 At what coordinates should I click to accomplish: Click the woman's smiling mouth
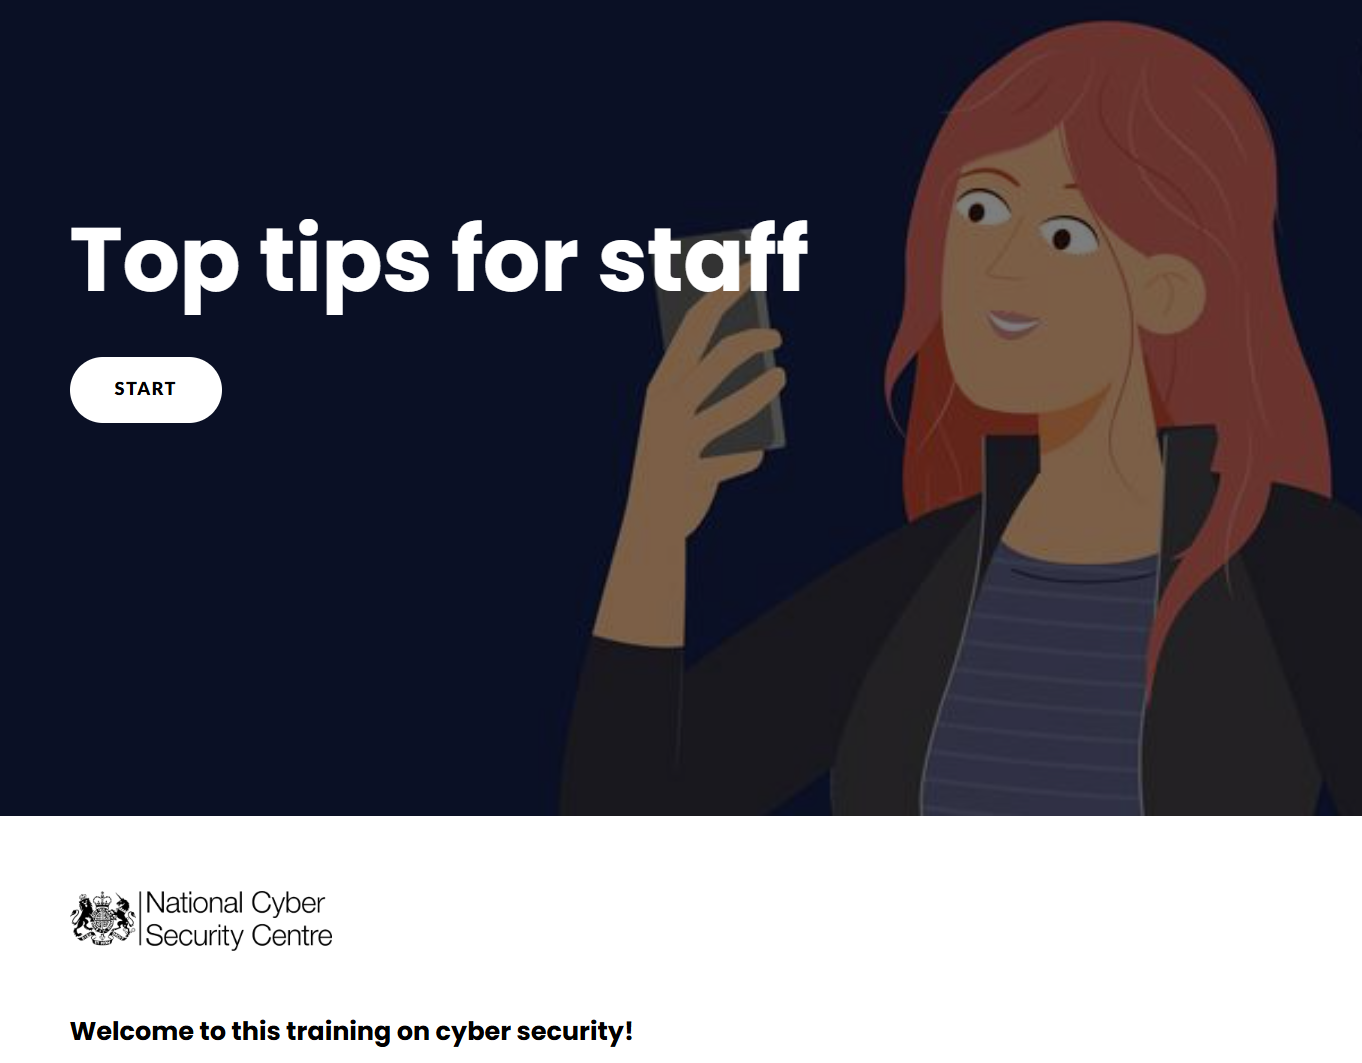(1012, 323)
